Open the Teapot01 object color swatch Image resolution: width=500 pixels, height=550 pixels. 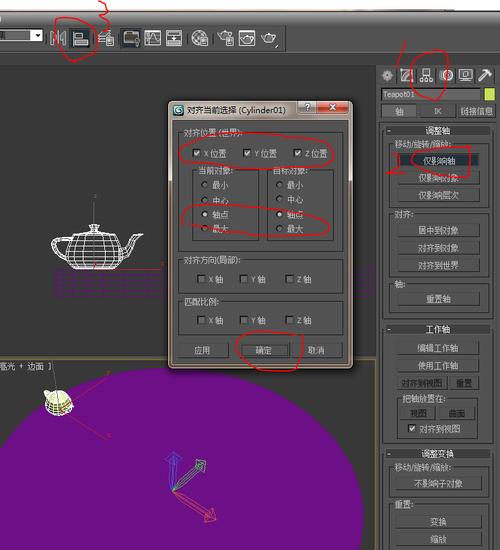[x=489, y=94]
